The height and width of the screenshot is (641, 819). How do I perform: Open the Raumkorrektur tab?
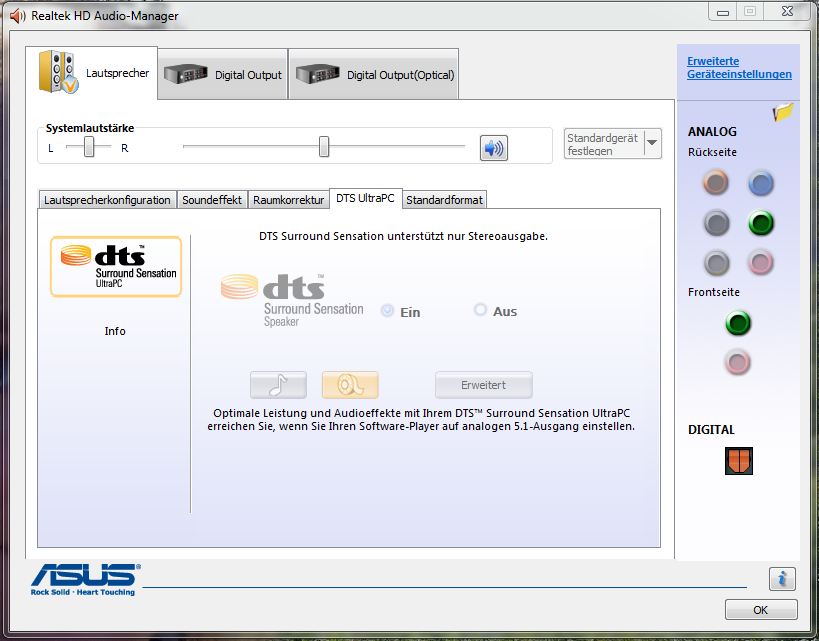pos(289,200)
